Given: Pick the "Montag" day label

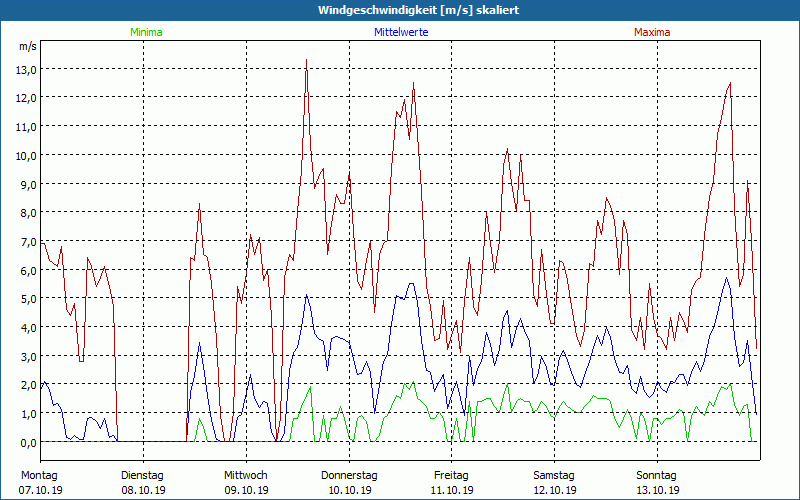Looking at the screenshot, I should pos(39,475).
